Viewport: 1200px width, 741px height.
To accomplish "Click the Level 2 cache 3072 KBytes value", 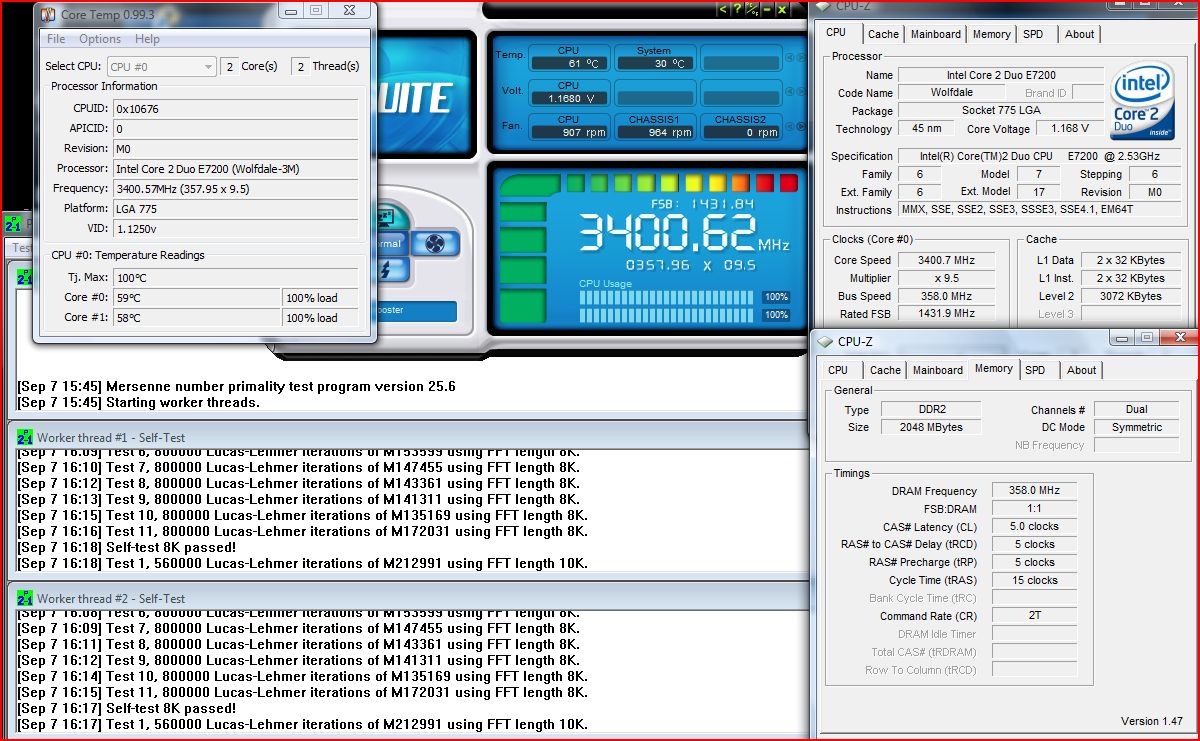I will (x=1129, y=296).
